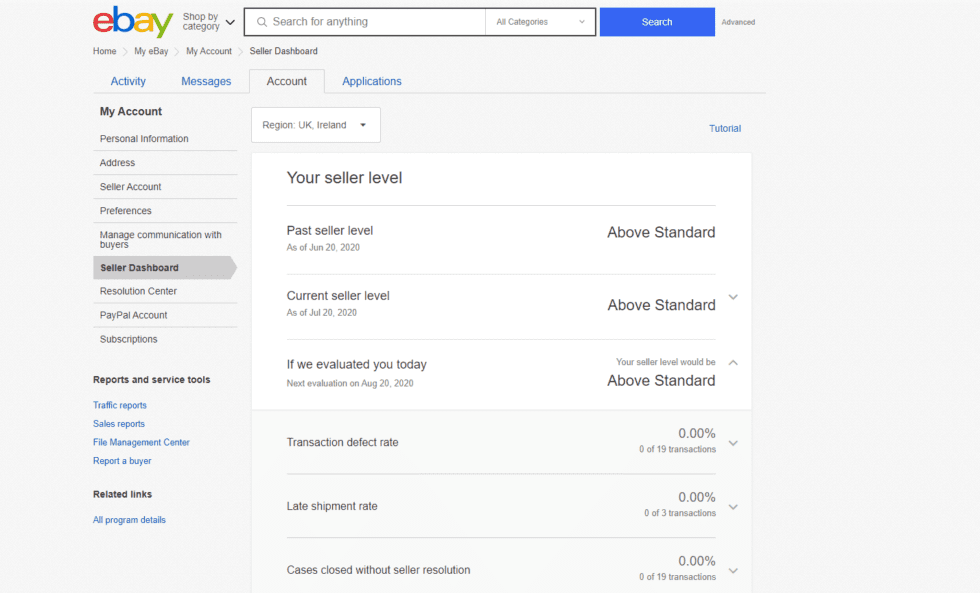980x593 pixels.
Task: Click the eBay logo
Action: point(132,22)
